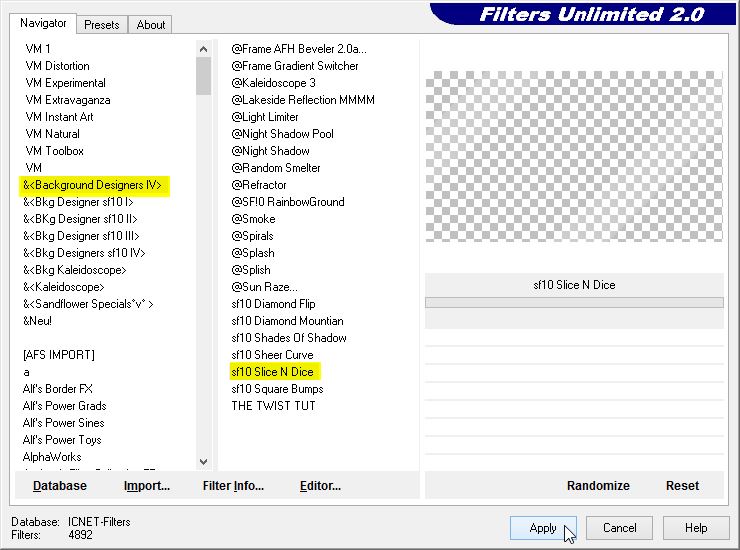Viewport: 740px width, 550px height.
Task: Choose @SF!0 RainbowGround filter
Action: (x=288, y=202)
